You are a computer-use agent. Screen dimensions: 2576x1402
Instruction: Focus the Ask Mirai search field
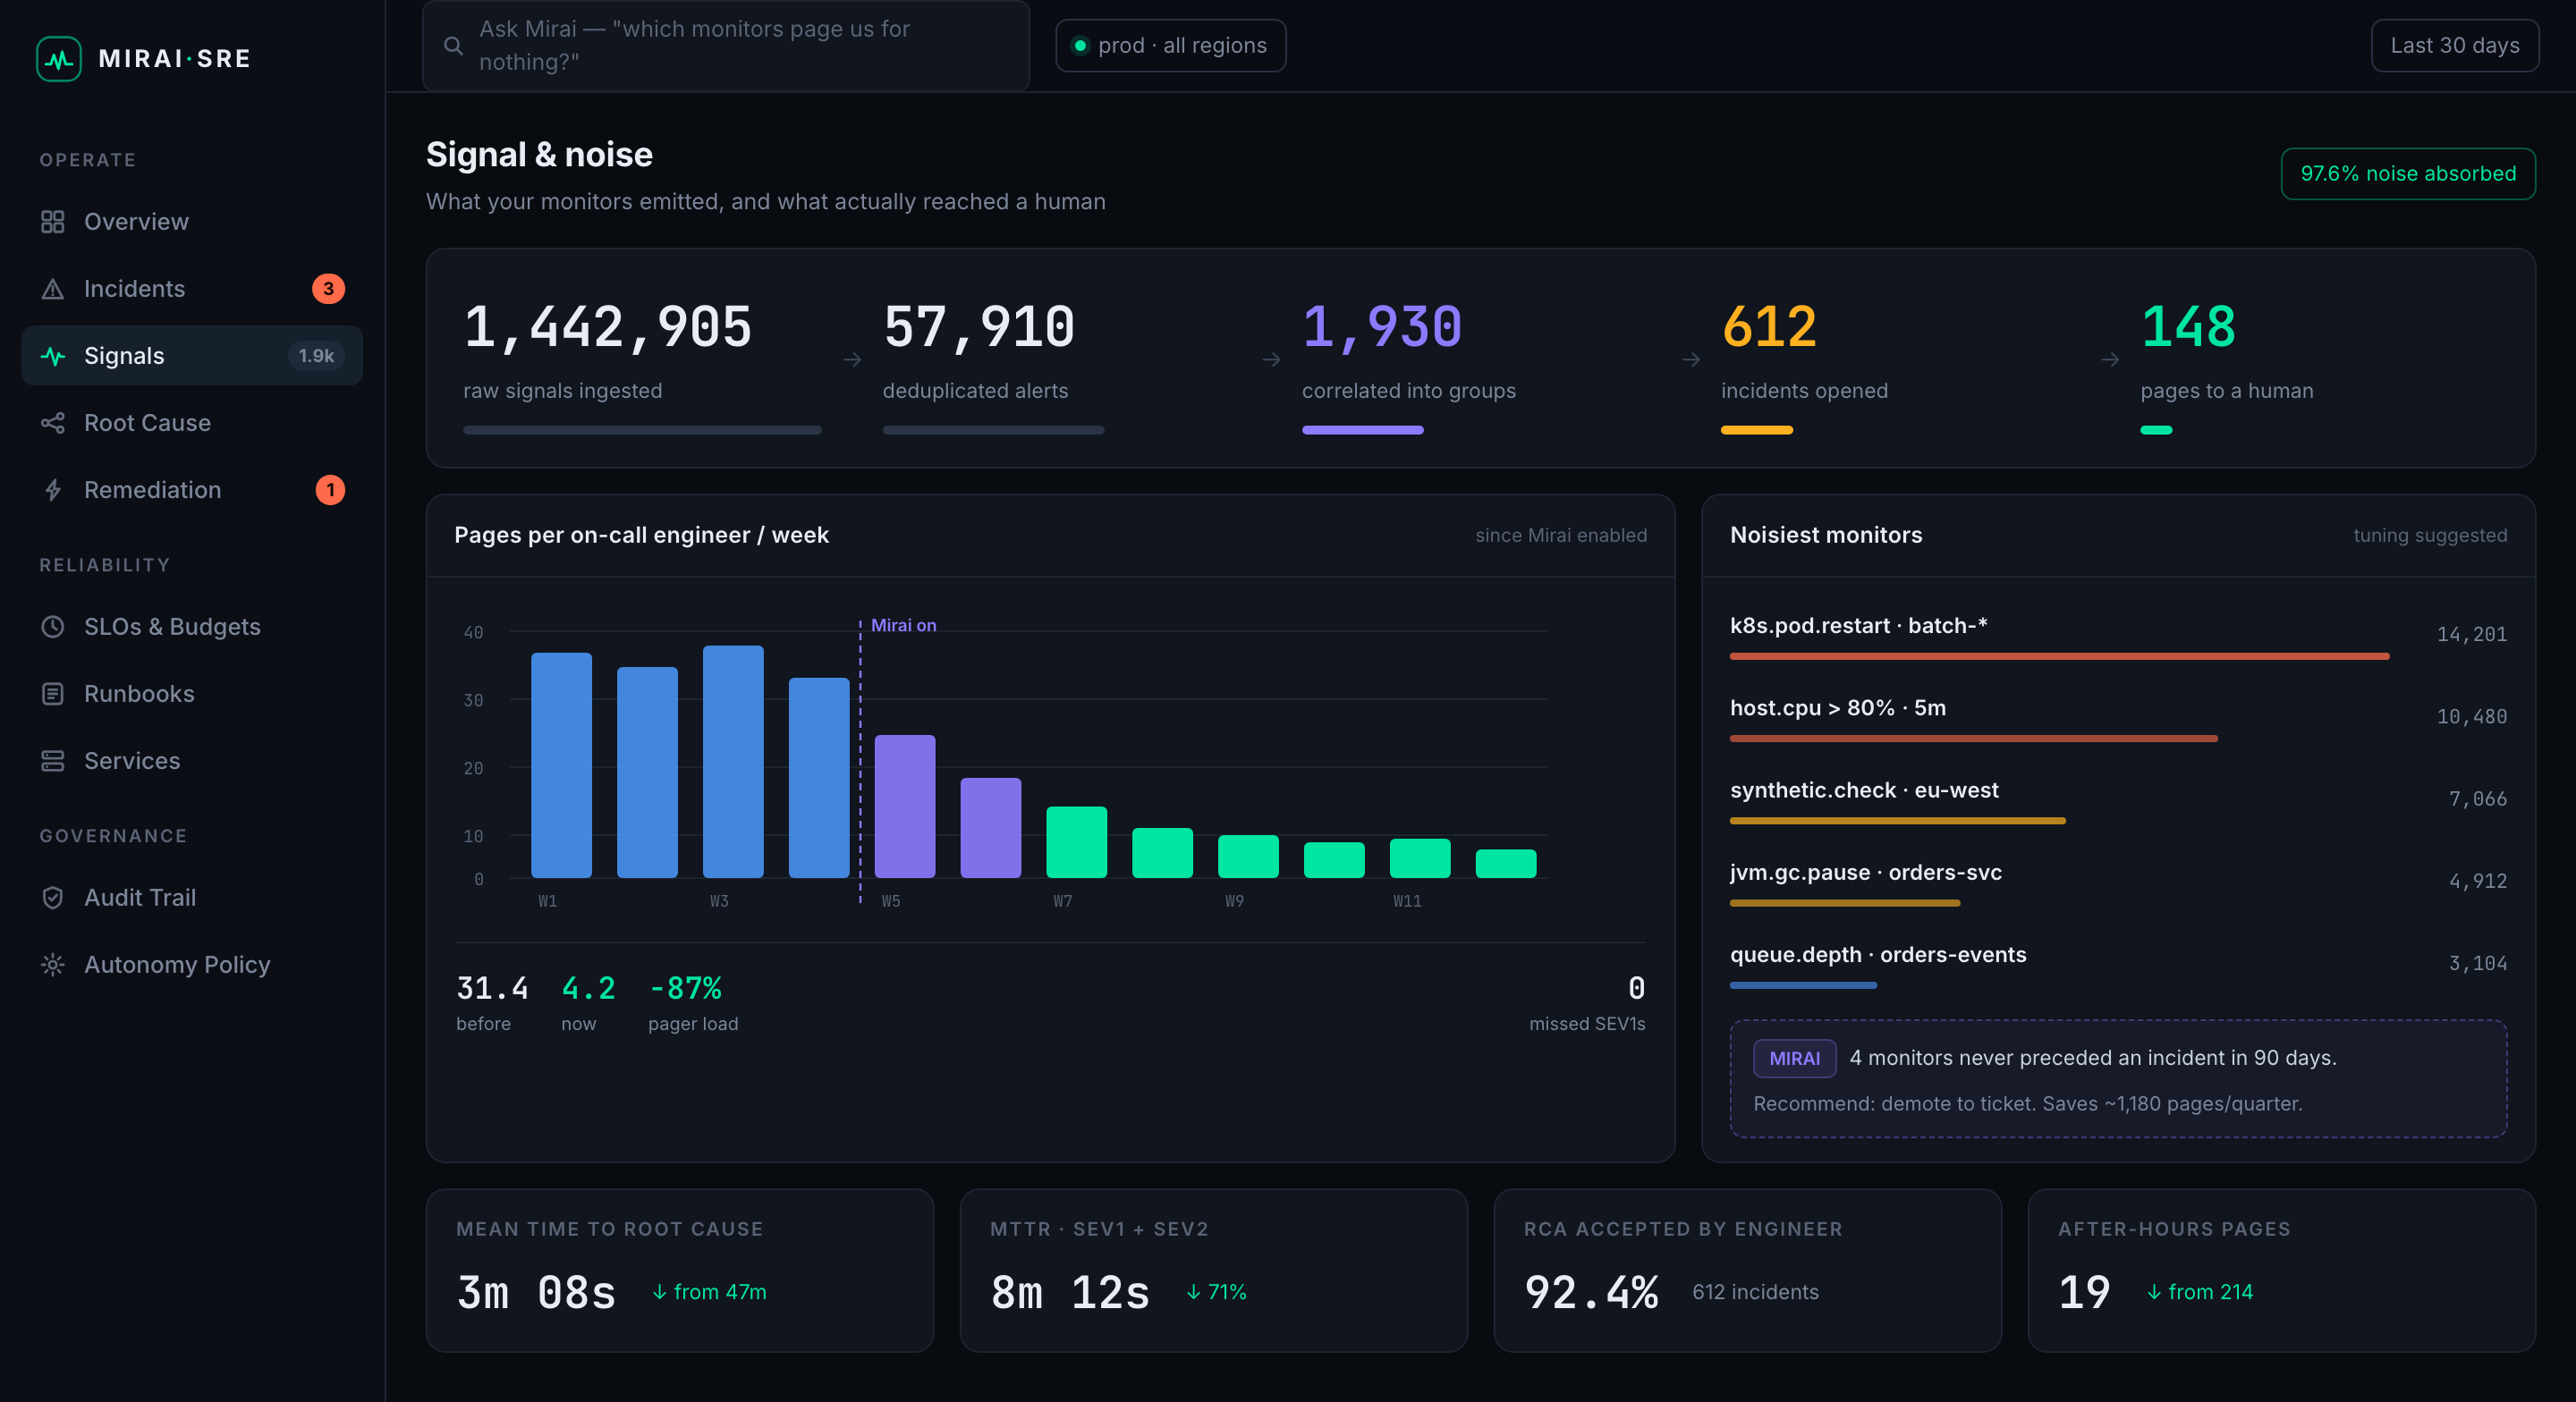tap(726, 46)
